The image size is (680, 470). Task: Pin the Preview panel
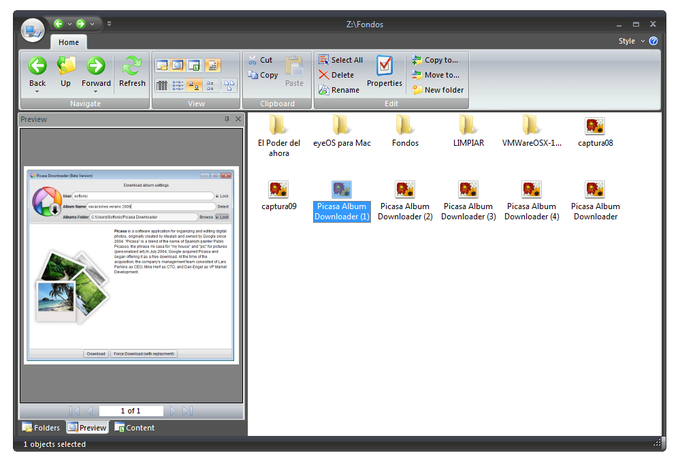point(227,119)
